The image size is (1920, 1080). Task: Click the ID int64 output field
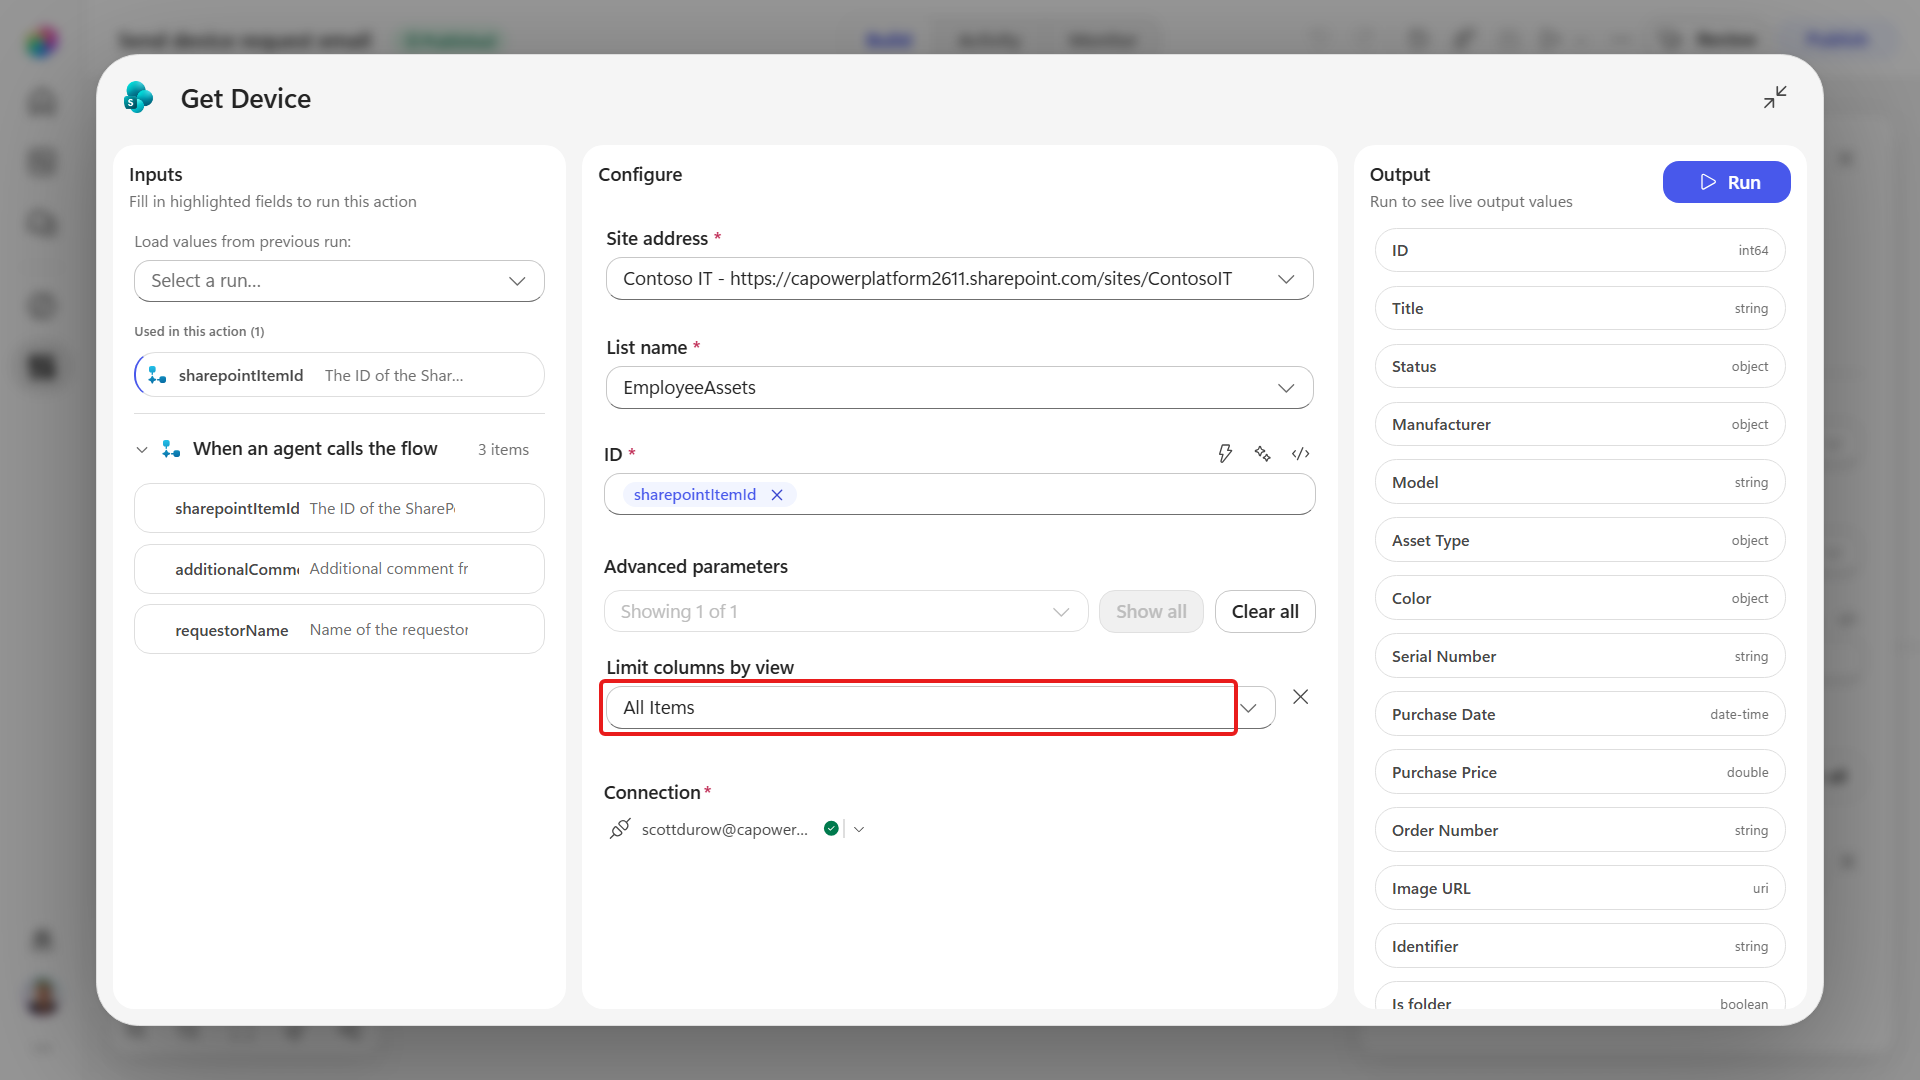(1579, 250)
